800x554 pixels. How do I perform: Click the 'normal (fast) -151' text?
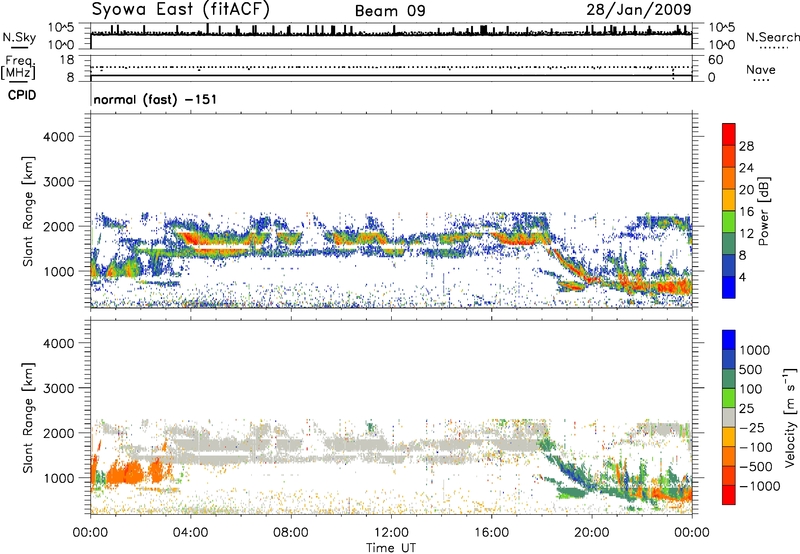point(155,99)
